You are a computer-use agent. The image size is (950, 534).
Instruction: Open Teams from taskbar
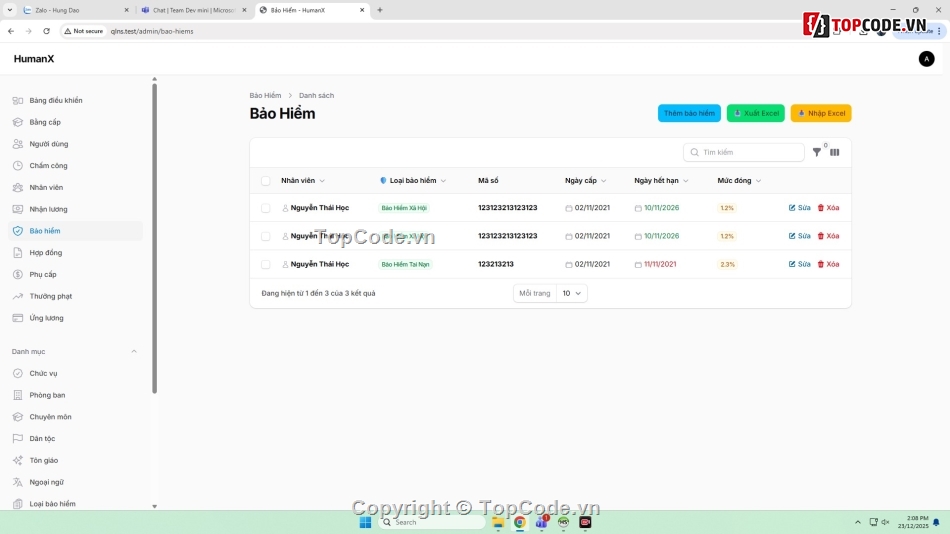click(541, 522)
